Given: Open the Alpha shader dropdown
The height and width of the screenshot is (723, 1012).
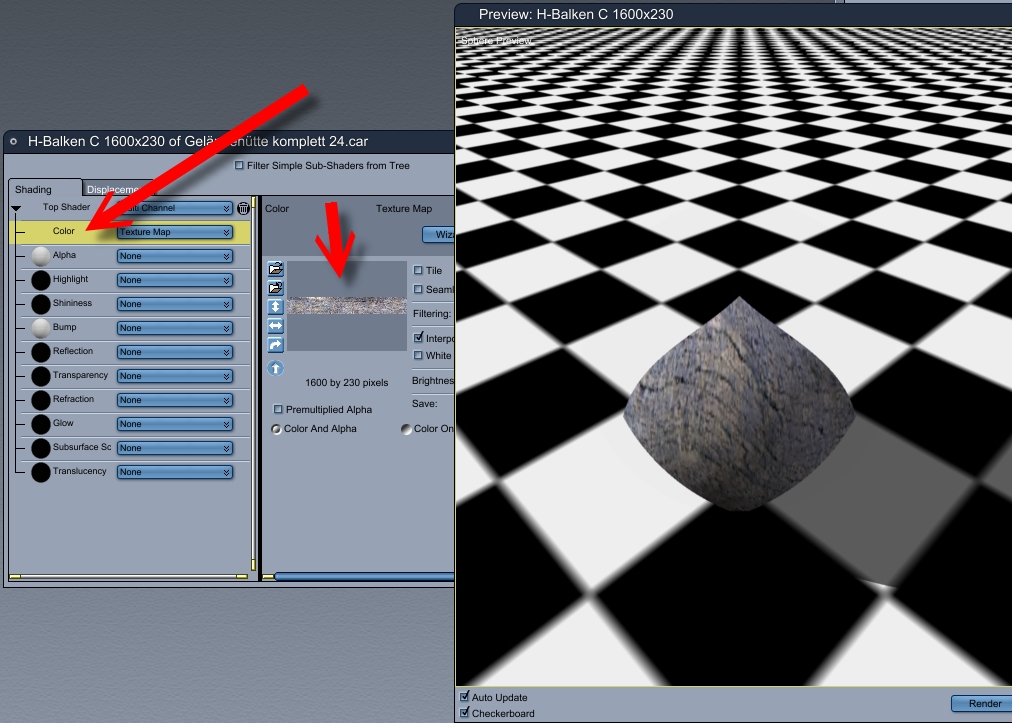Looking at the screenshot, I should [174, 256].
